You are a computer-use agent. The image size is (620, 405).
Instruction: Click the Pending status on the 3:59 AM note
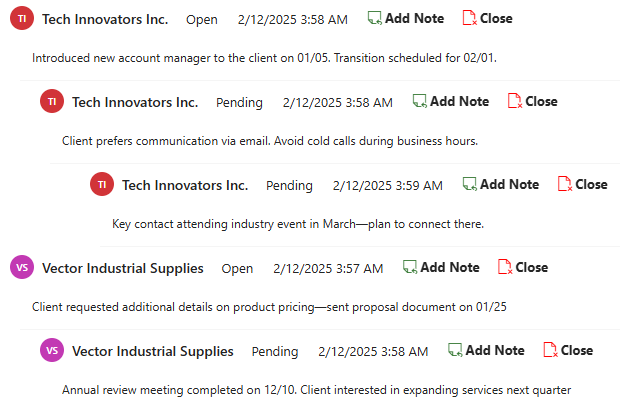pos(289,185)
